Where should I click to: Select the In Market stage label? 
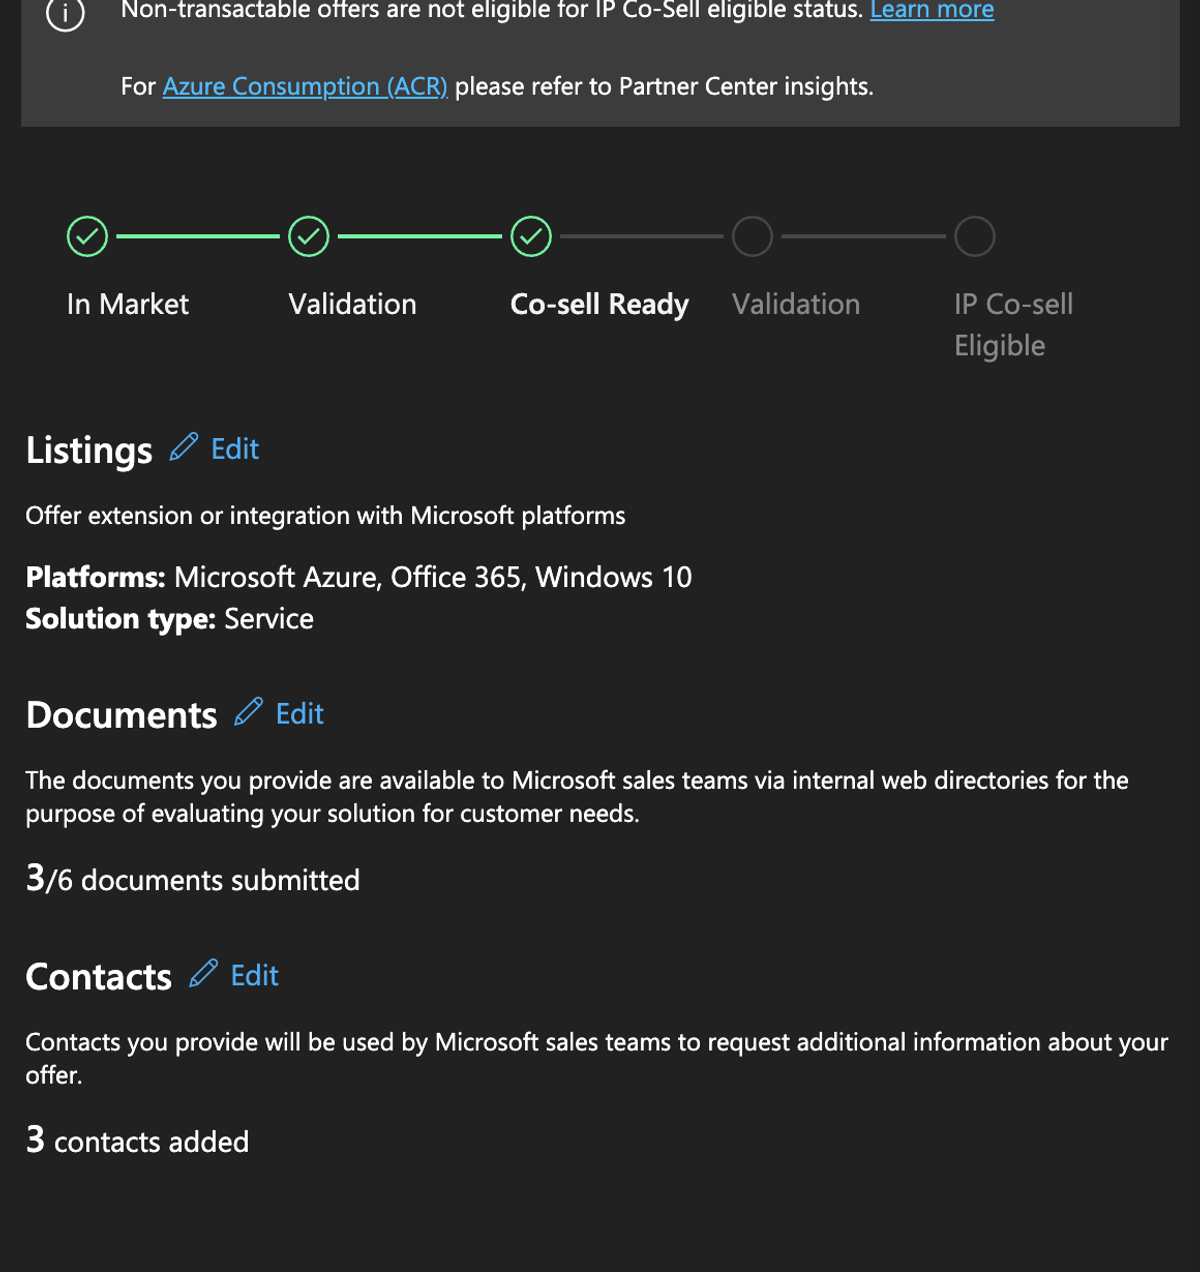(x=127, y=304)
